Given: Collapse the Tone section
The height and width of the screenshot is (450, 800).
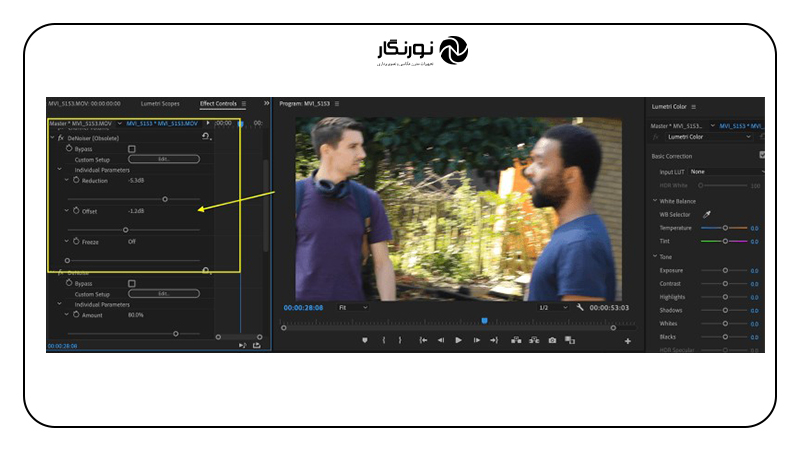Looking at the screenshot, I should pyautogui.click(x=655, y=257).
